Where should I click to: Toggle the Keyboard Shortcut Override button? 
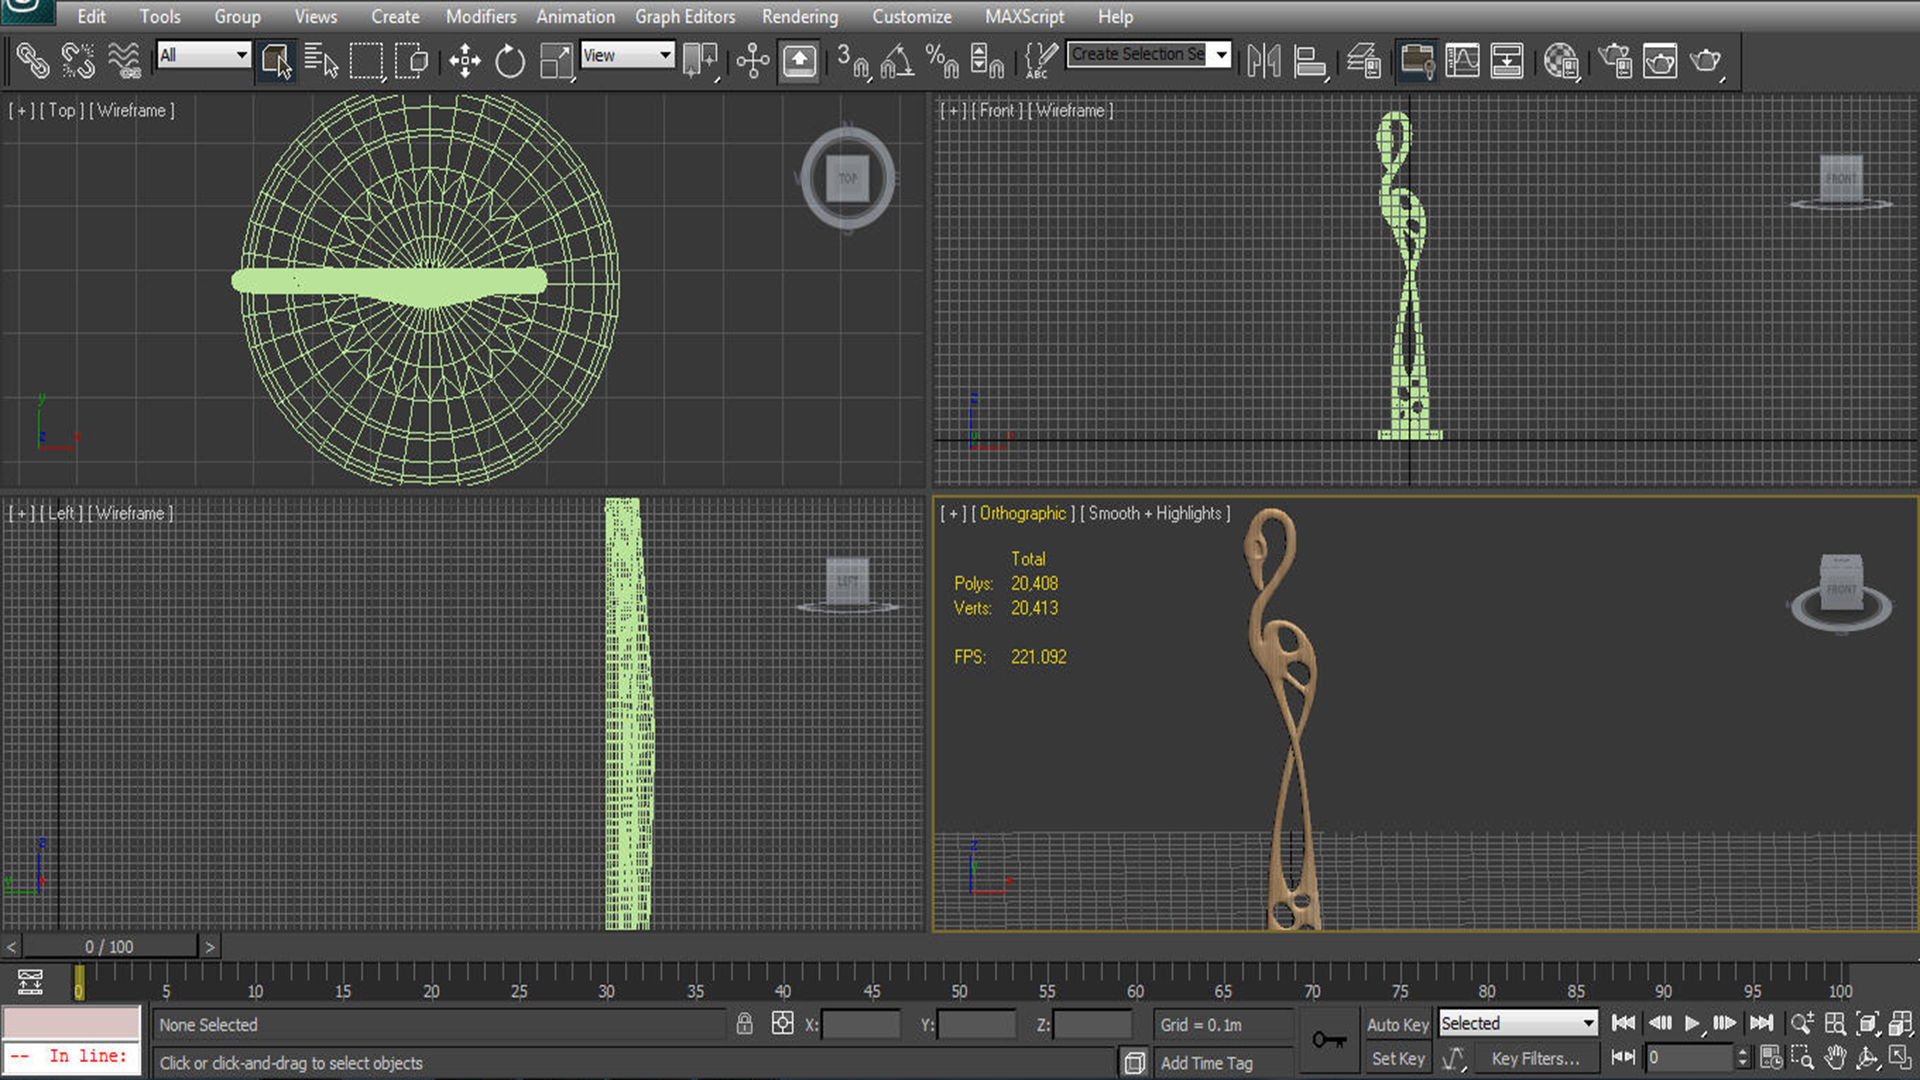pos(799,60)
